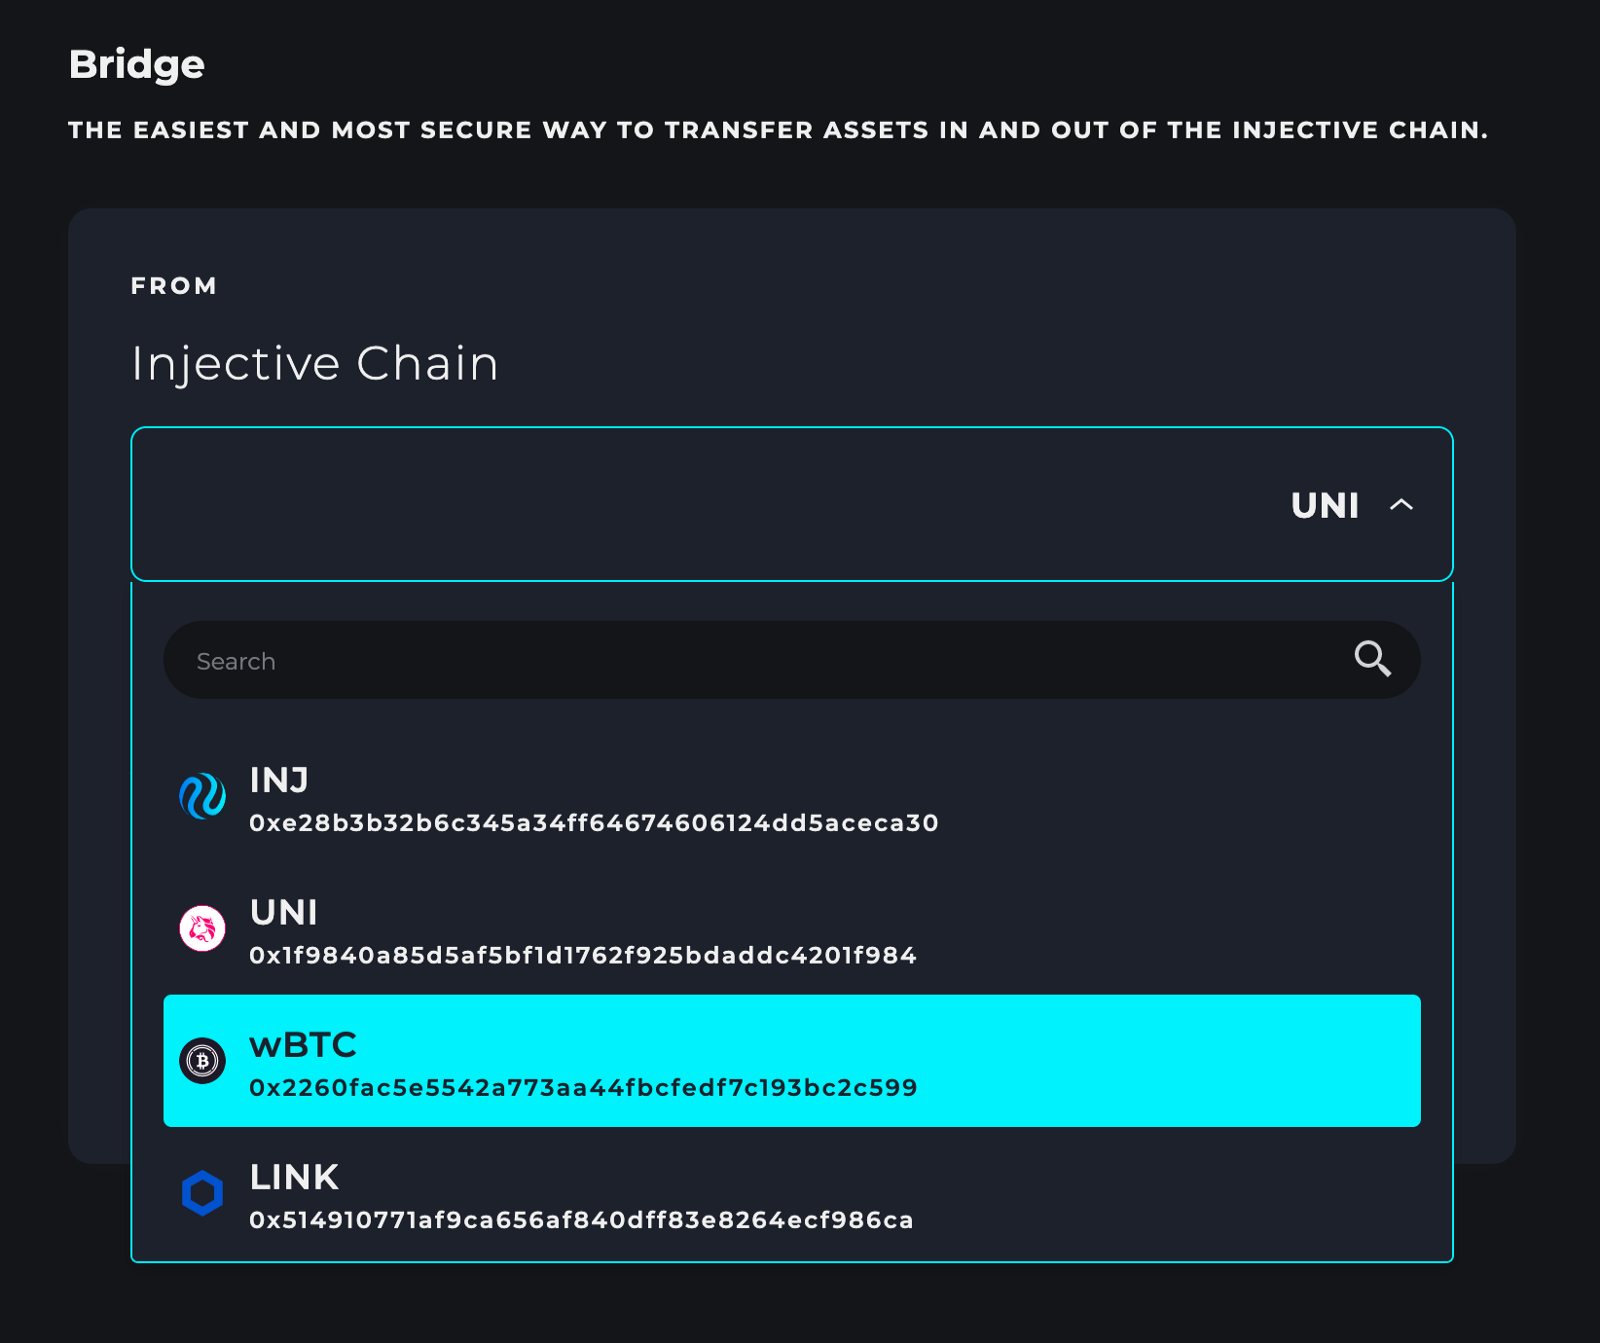Click the blue LINK hexagon icon
Image resolution: width=1600 pixels, height=1343 pixels.
202,1193
